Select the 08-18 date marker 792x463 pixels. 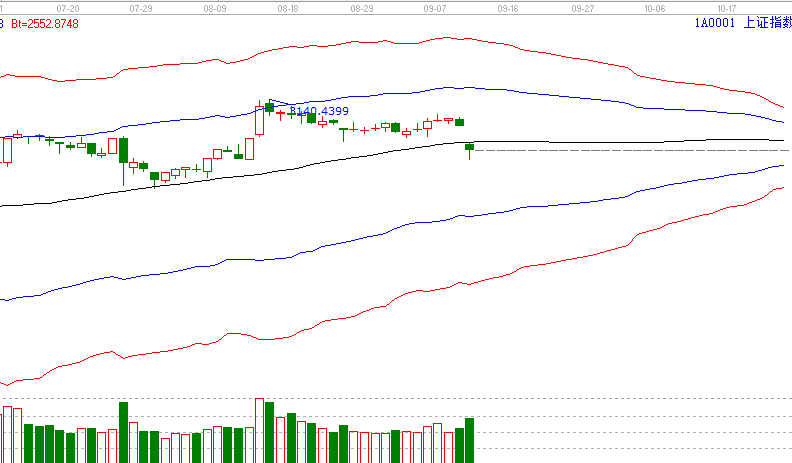pyautogui.click(x=288, y=6)
